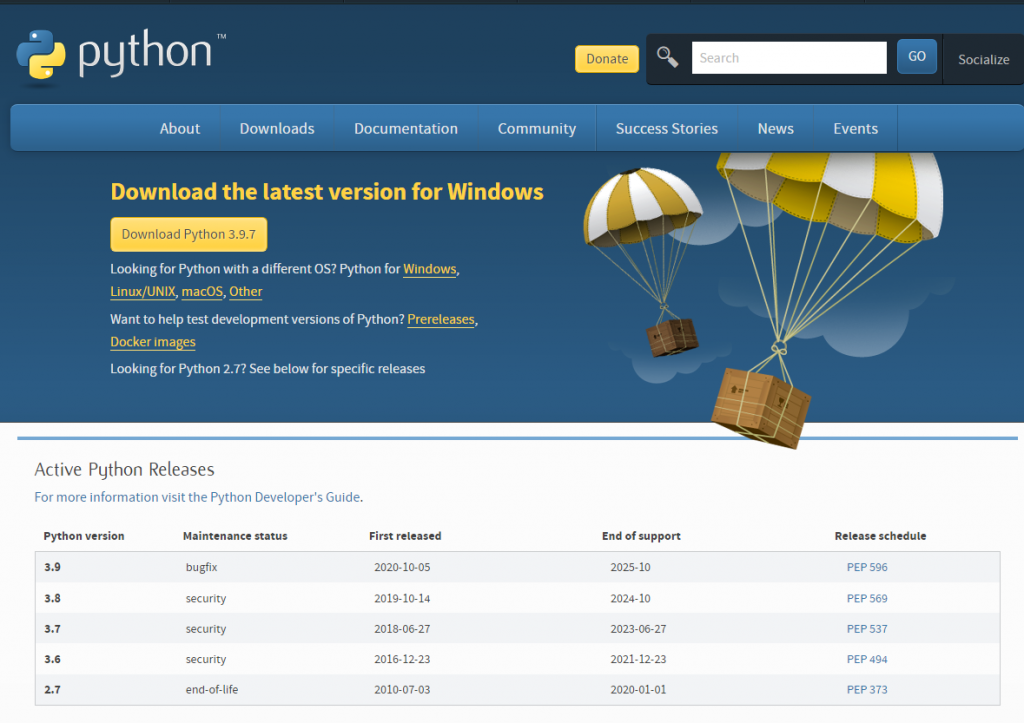Select version 3.8 cell in table
This screenshot has height=723, width=1024.
coord(52,598)
